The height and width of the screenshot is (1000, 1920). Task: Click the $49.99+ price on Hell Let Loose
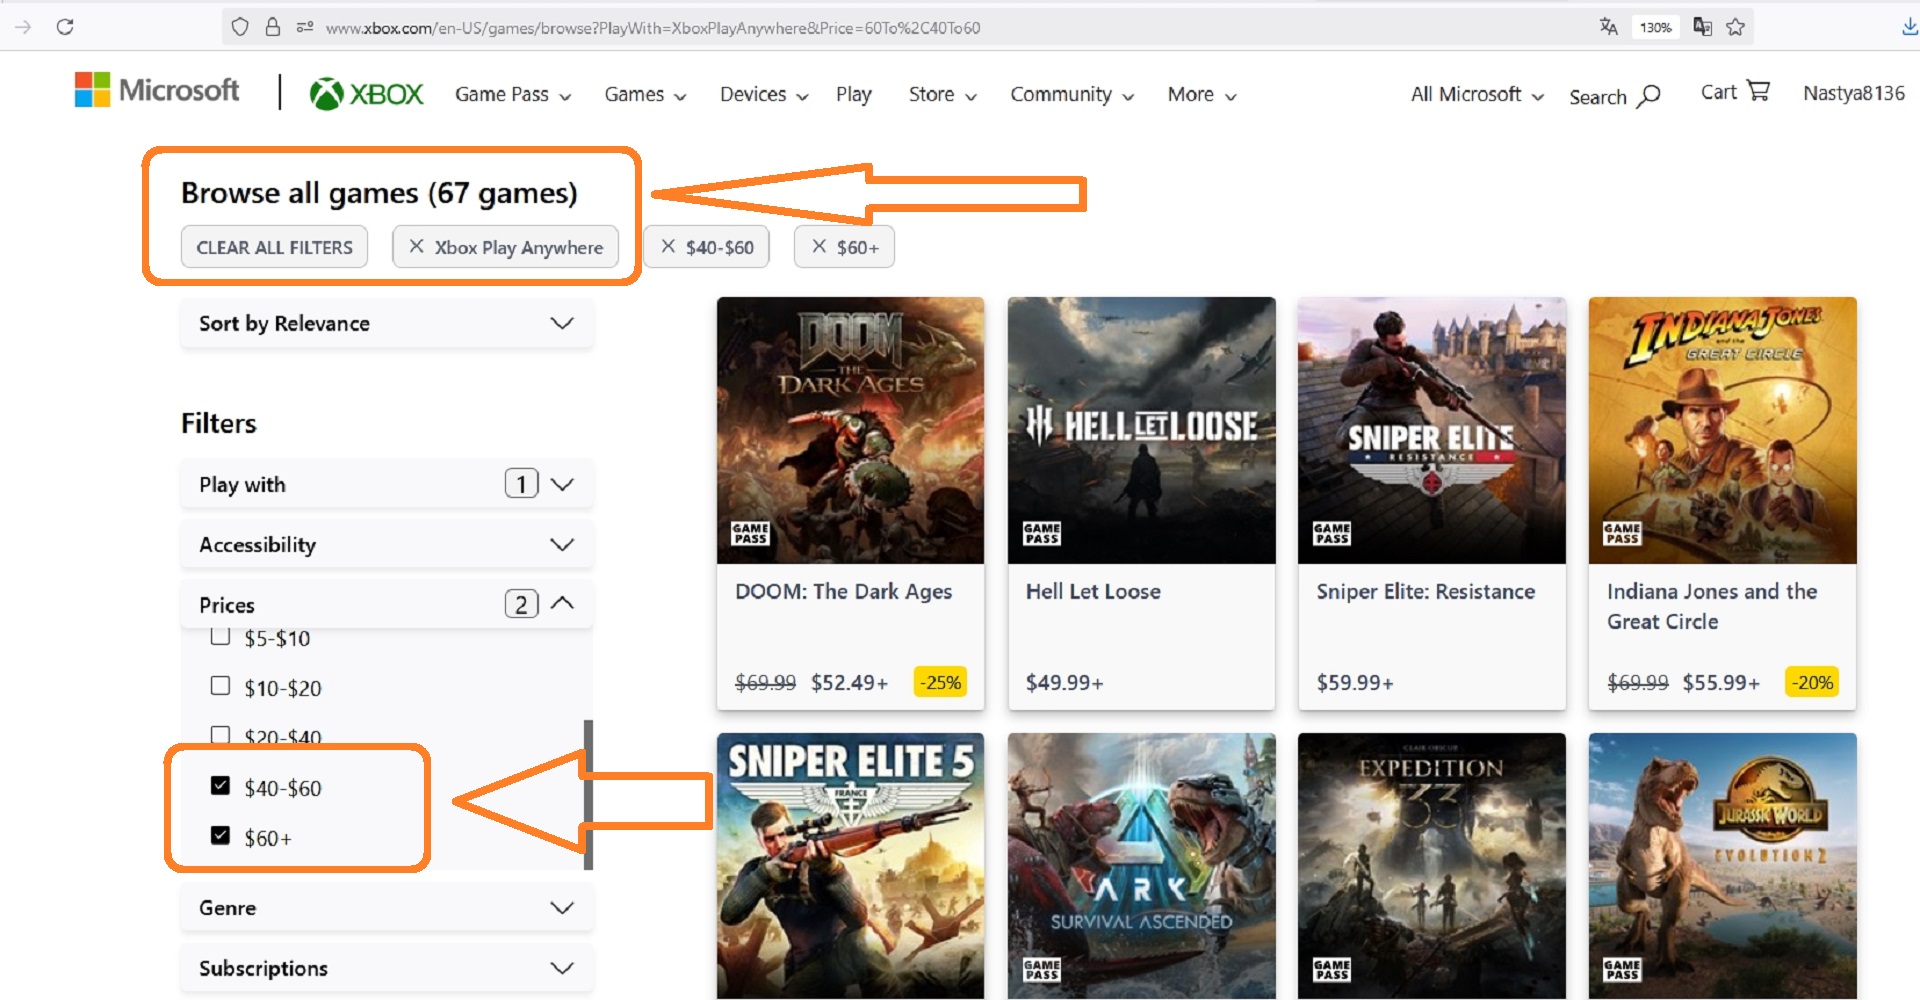[x=1064, y=682]
